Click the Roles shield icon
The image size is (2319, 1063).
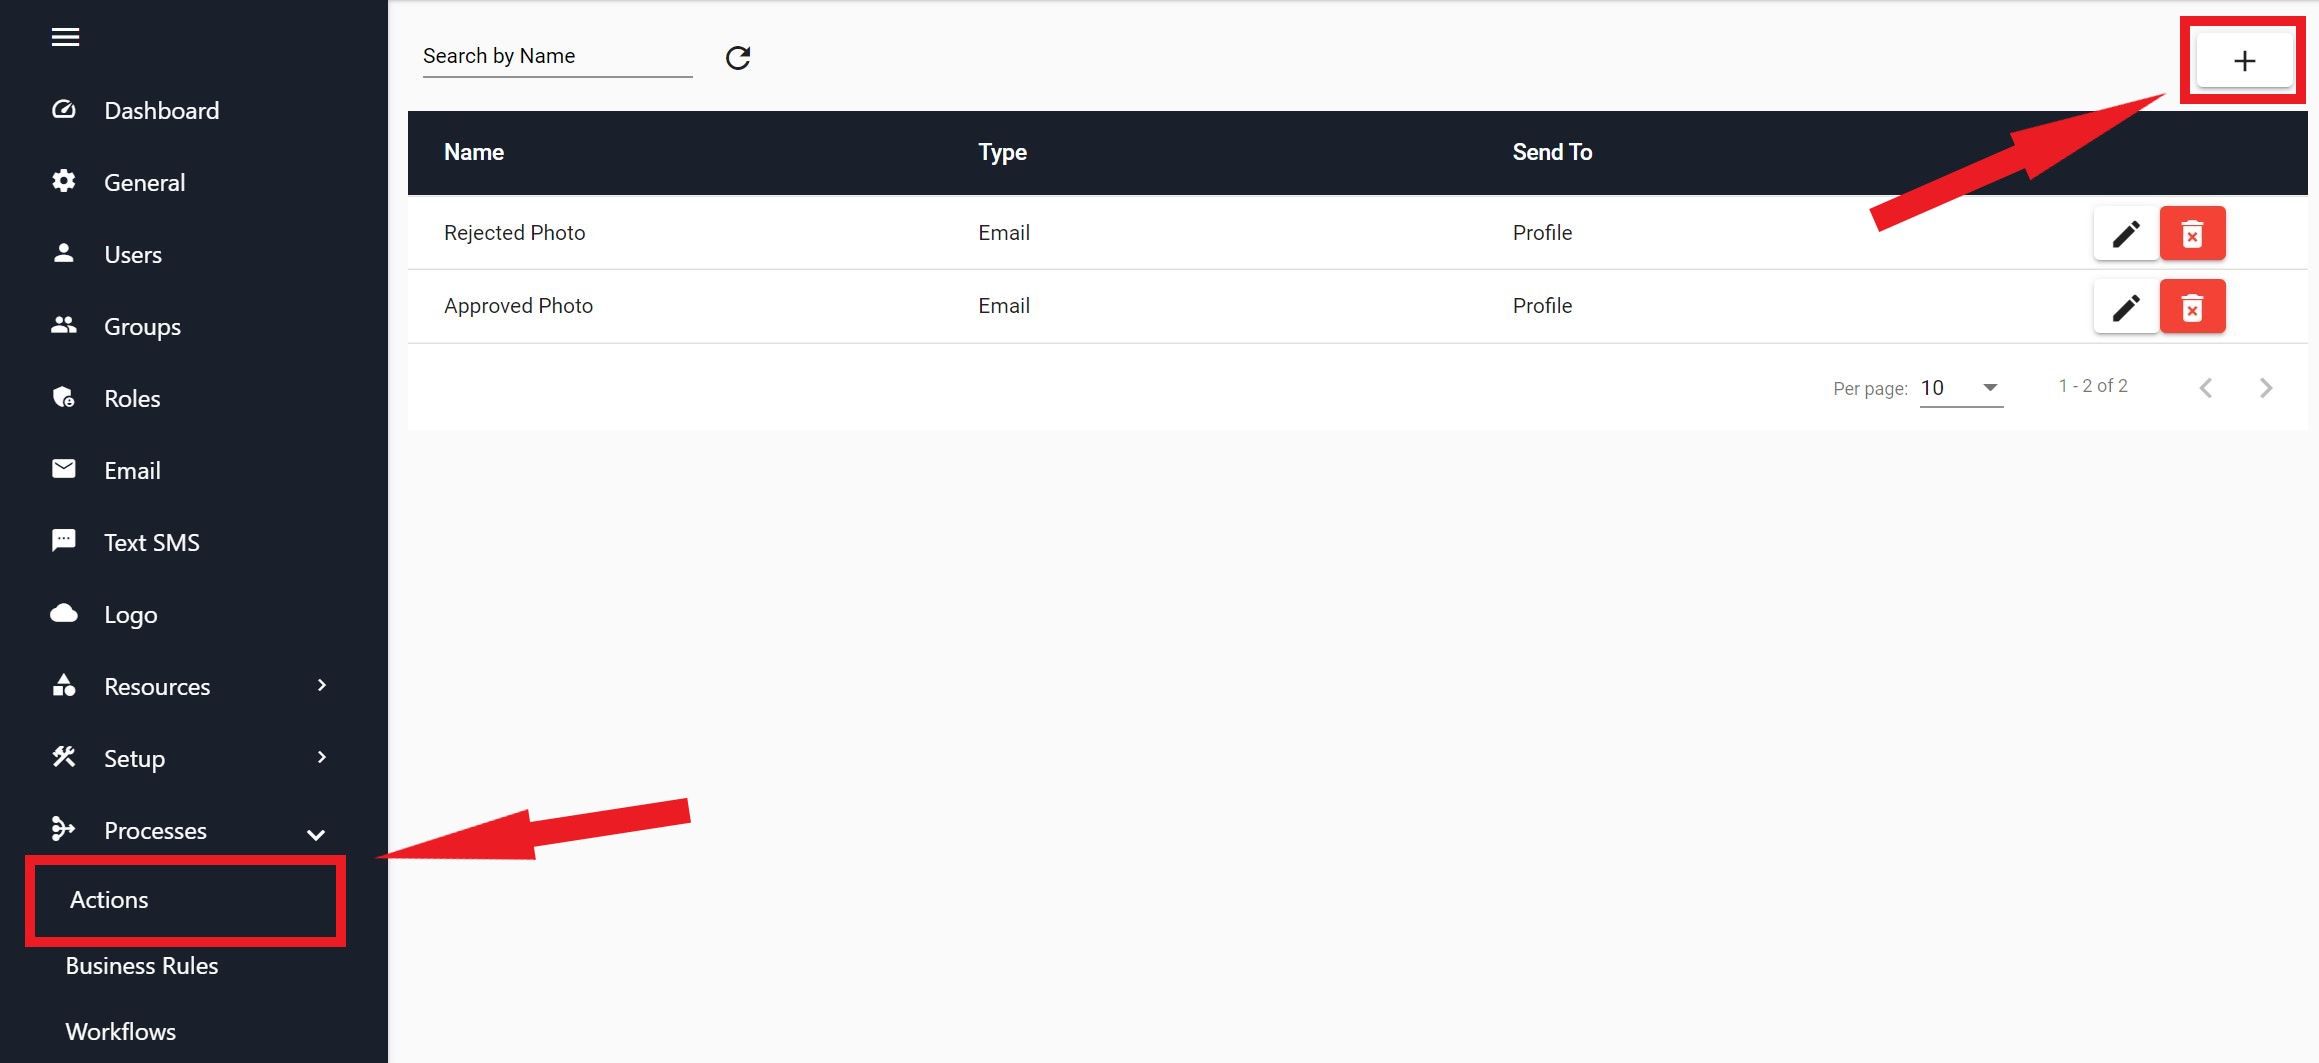[x=64, y=397]
